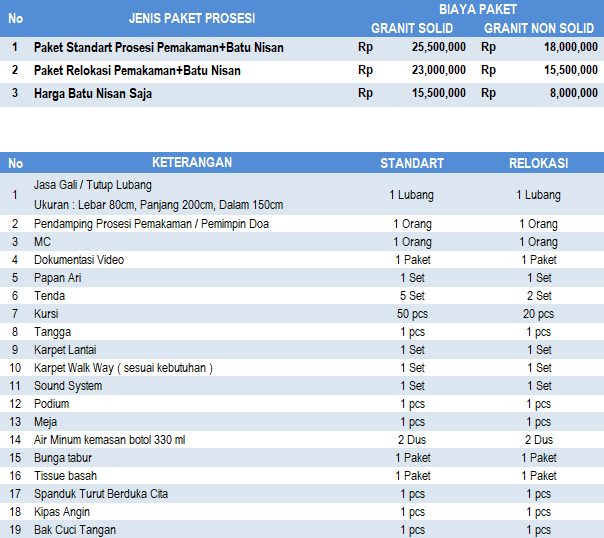Click the 'BIAYA PAKET' header cell
This screenshot has width=604, height=538.
point(477,8)
